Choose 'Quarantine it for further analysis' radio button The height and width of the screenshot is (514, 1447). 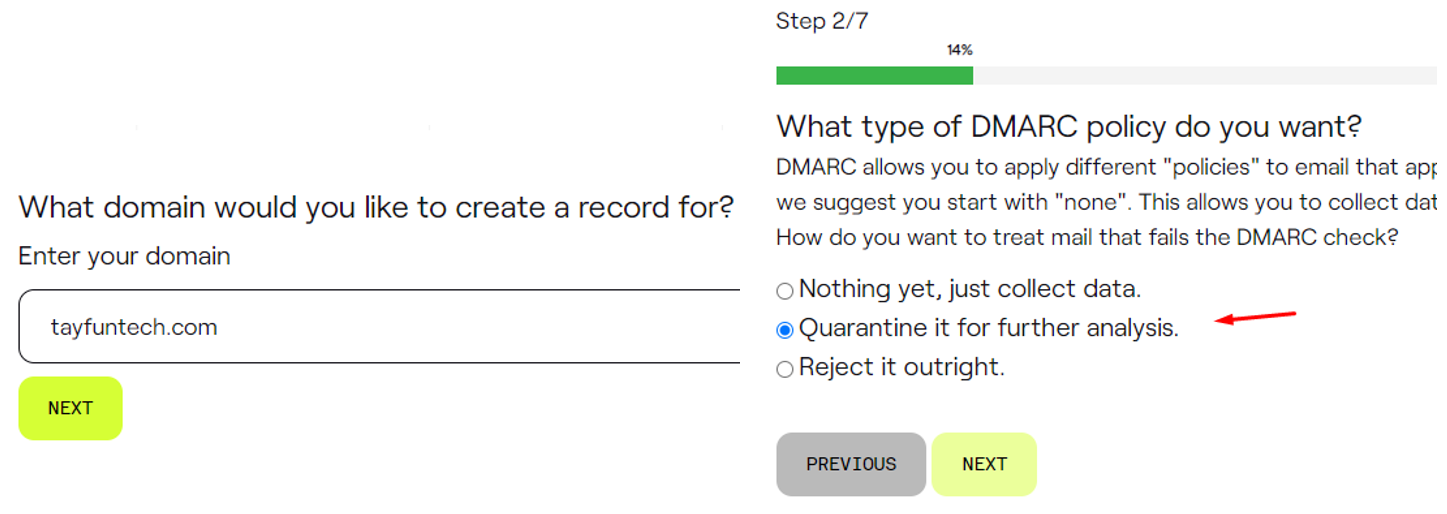coord(785,330)
